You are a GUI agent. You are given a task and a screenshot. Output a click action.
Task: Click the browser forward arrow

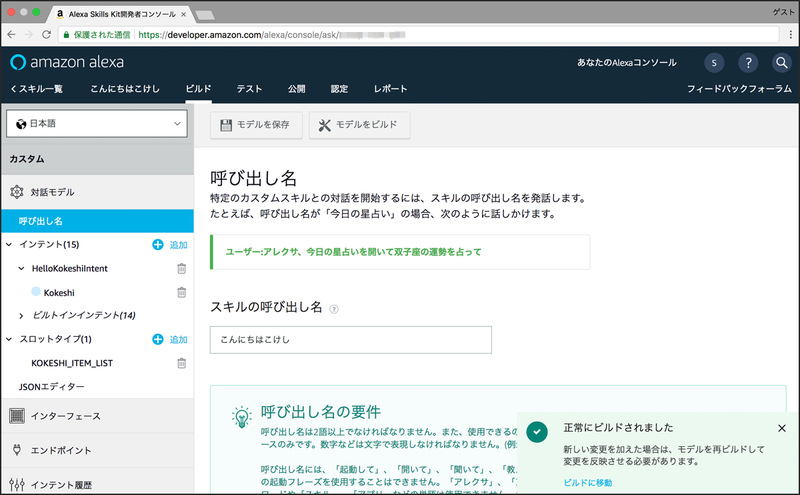[29, 35]
